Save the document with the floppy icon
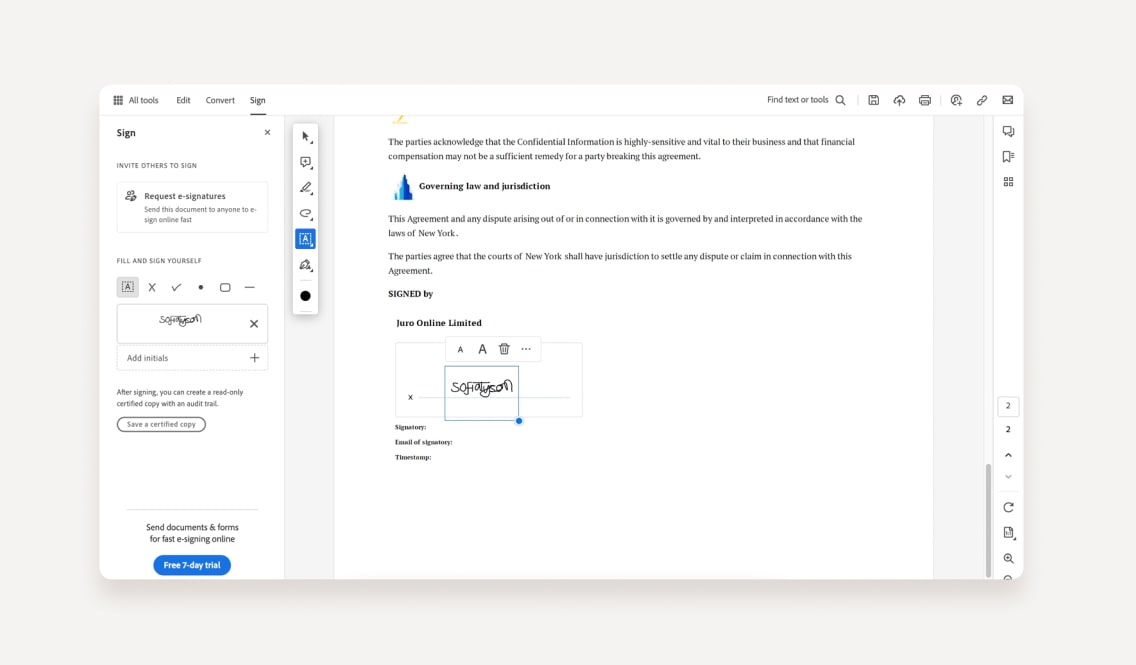The height and width of the screenshot is (665, 1136). click(x=874, y=100)
